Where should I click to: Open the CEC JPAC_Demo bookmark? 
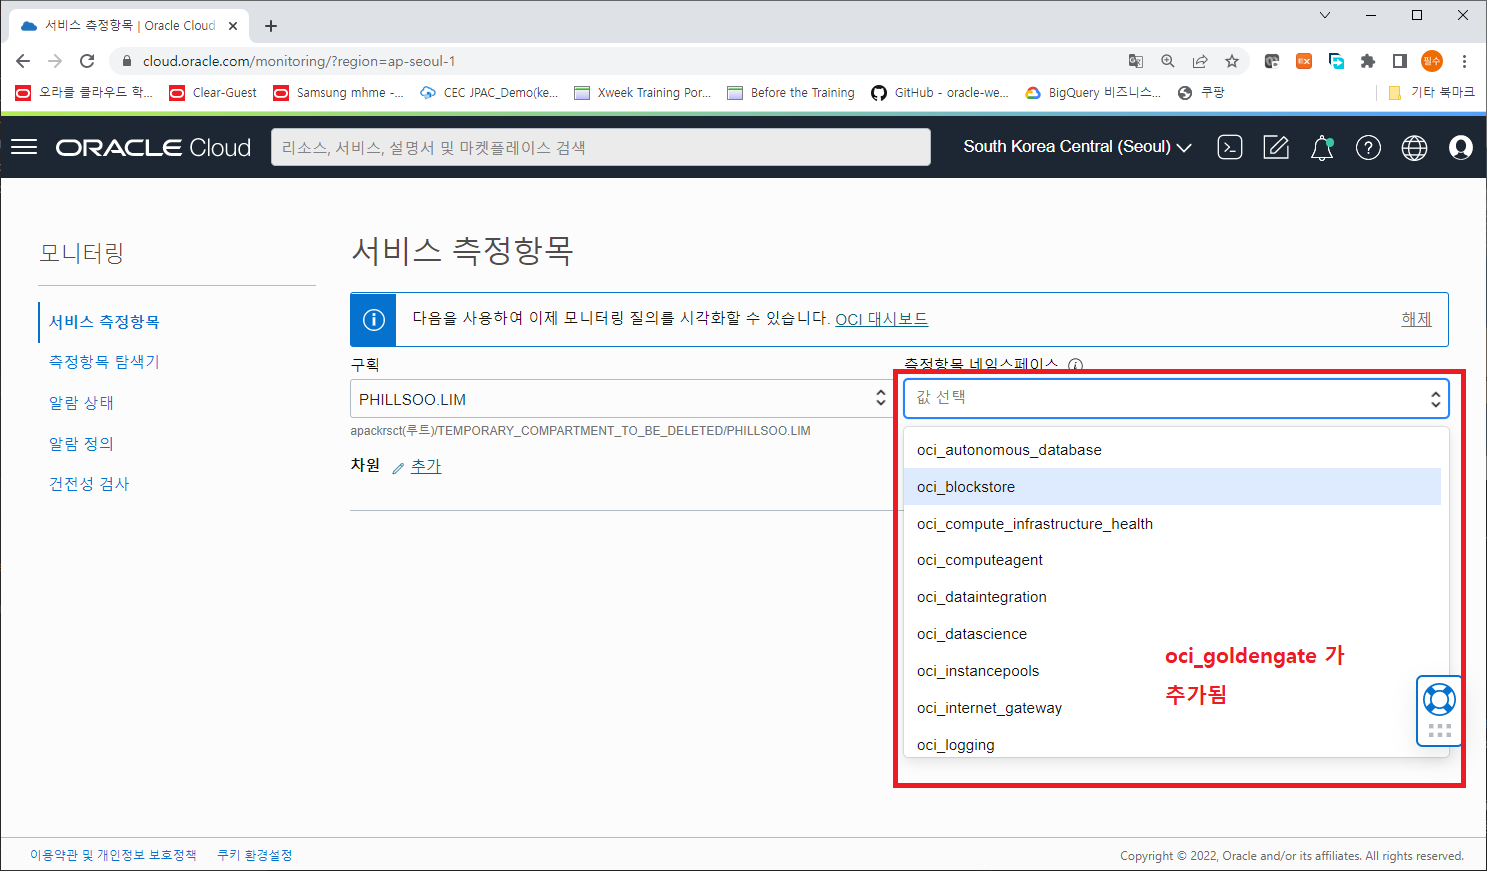click(x=489, y=92)
